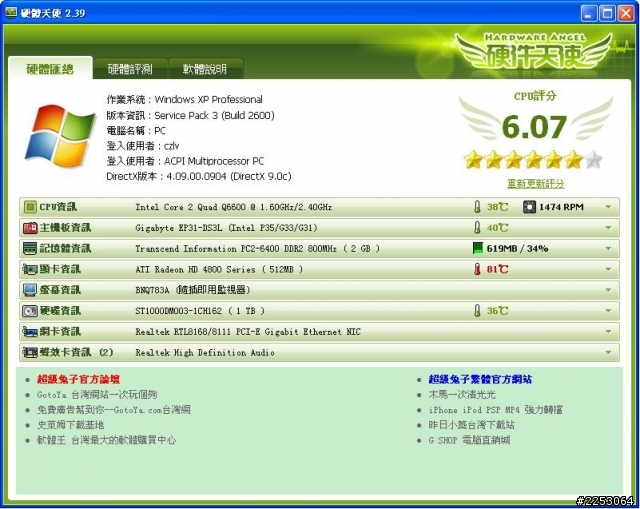Click the 81℃ graphics temperature value
This screenshot has height=509, width=640.
tap(498, 269)
